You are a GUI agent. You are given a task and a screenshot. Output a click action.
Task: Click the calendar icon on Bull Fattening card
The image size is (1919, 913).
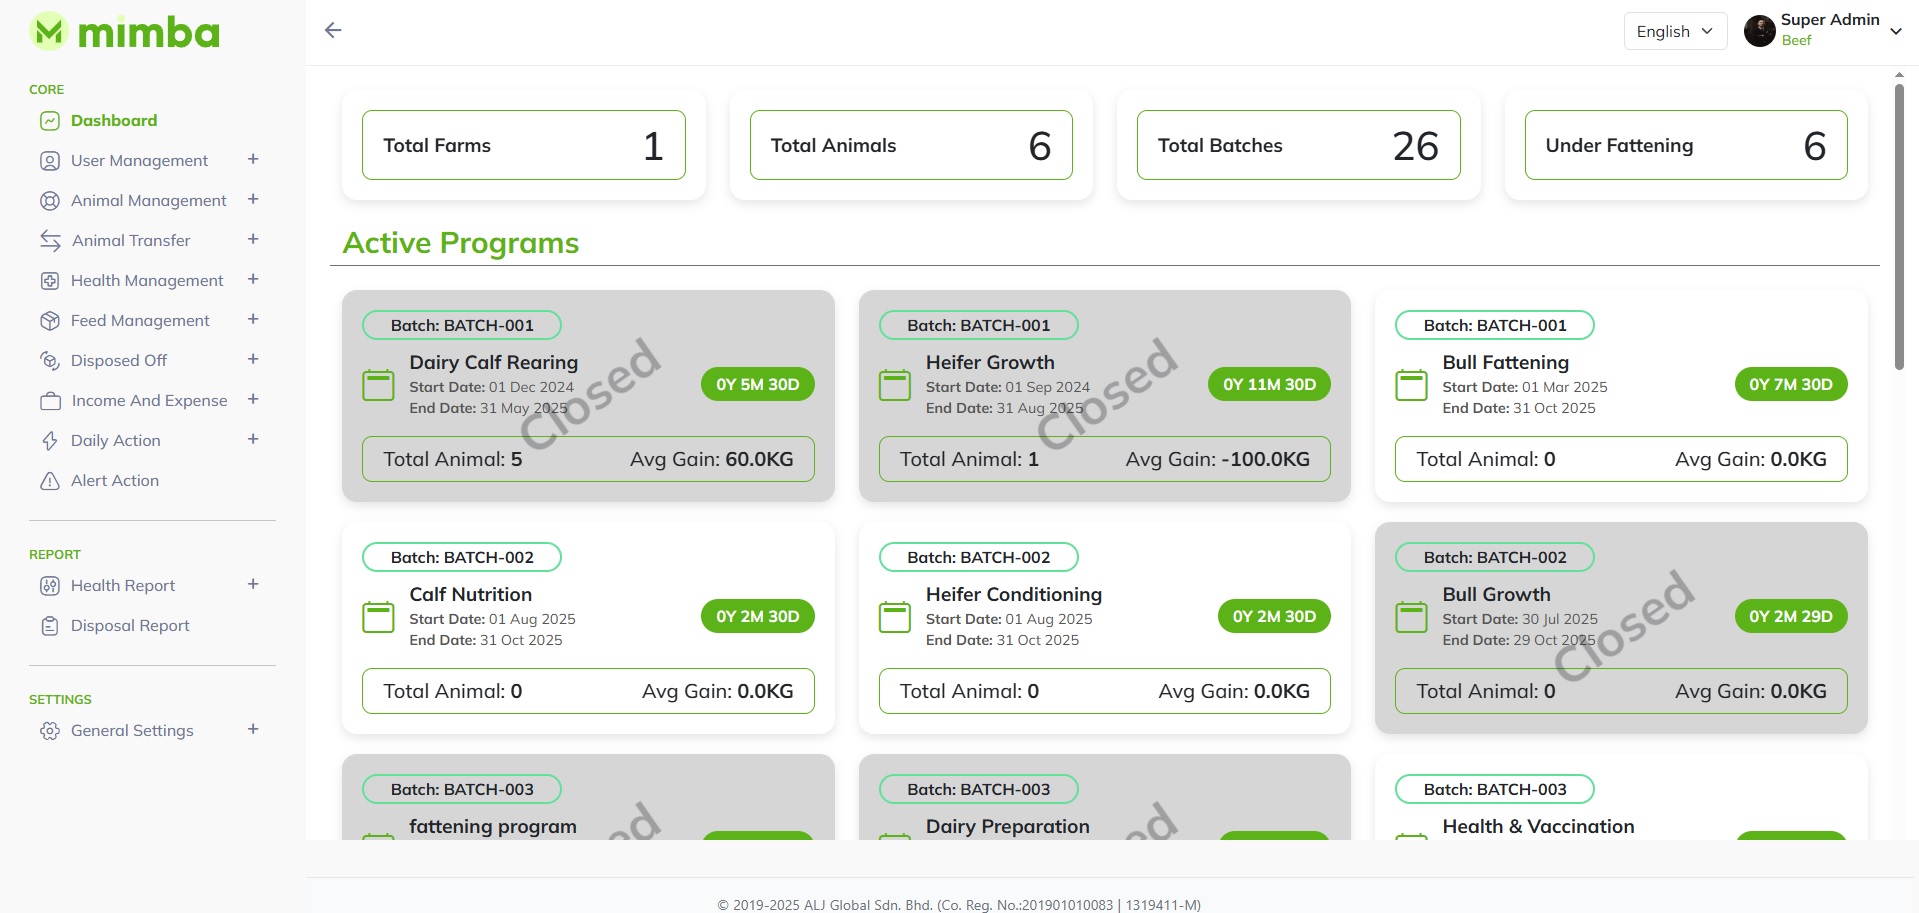point(1411,384)
